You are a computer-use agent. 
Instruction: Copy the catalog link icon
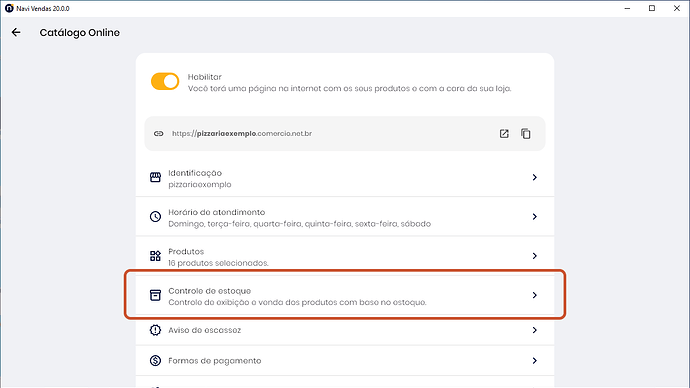526,134
